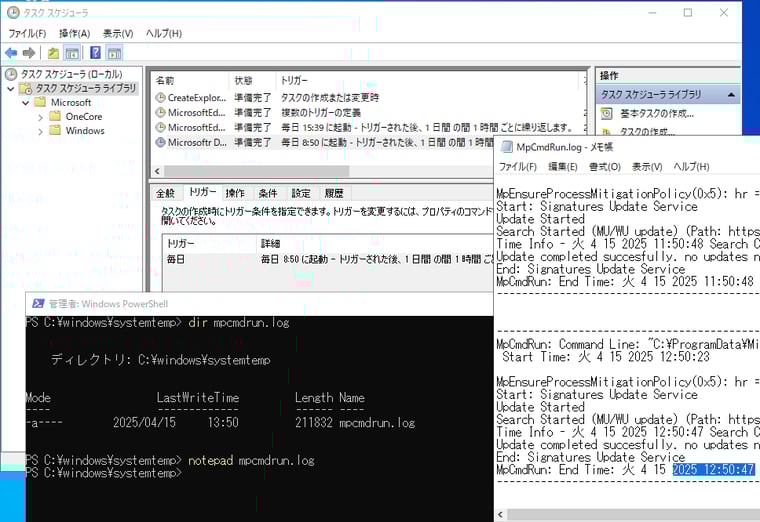Open the 表示(V) menu in Notepad

tap(647, 167)
